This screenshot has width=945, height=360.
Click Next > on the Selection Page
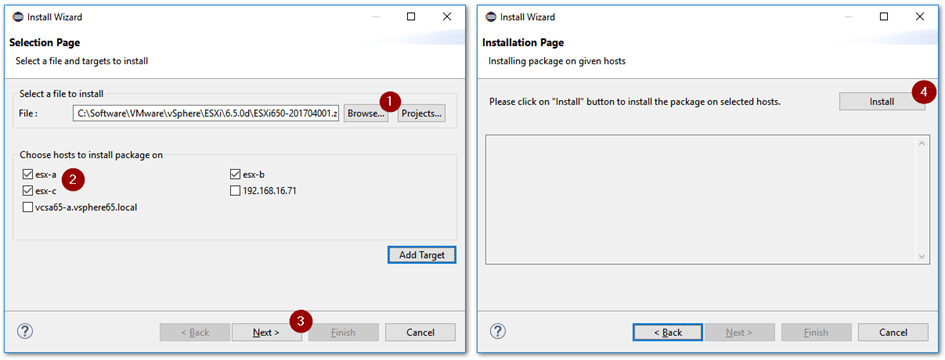[x=267, y=332]
